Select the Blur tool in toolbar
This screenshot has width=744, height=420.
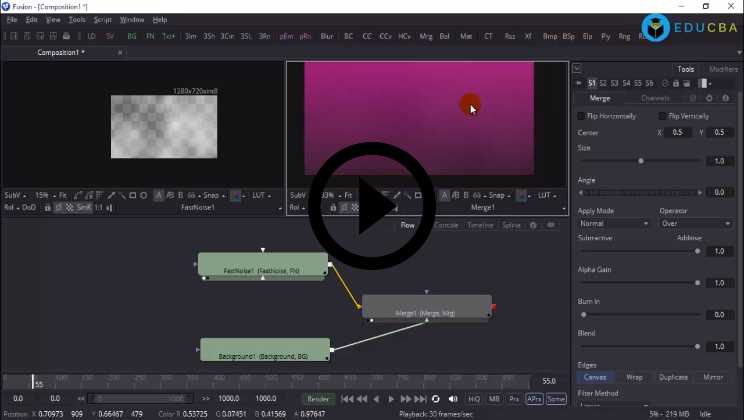pos(327,36)
